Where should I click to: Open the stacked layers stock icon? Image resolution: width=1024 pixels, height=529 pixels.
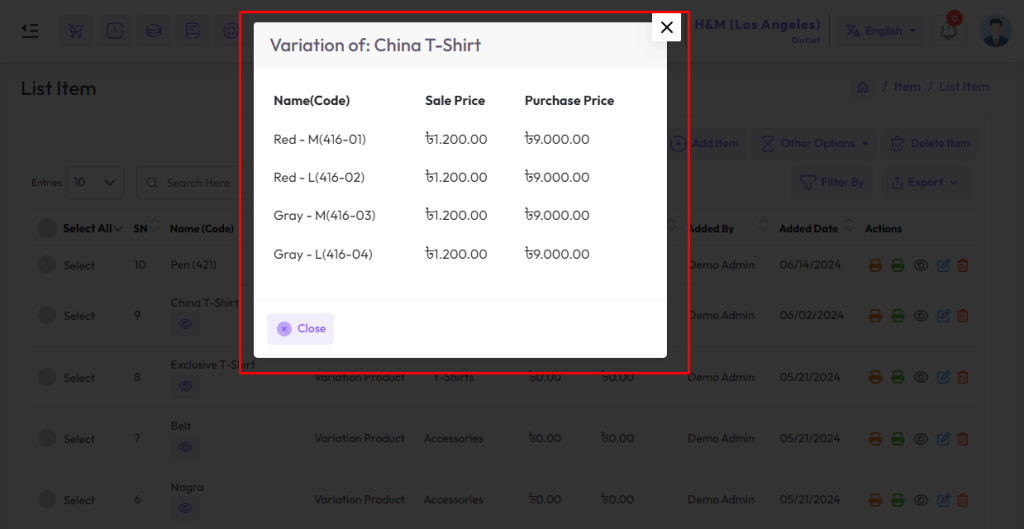point(154,31)
